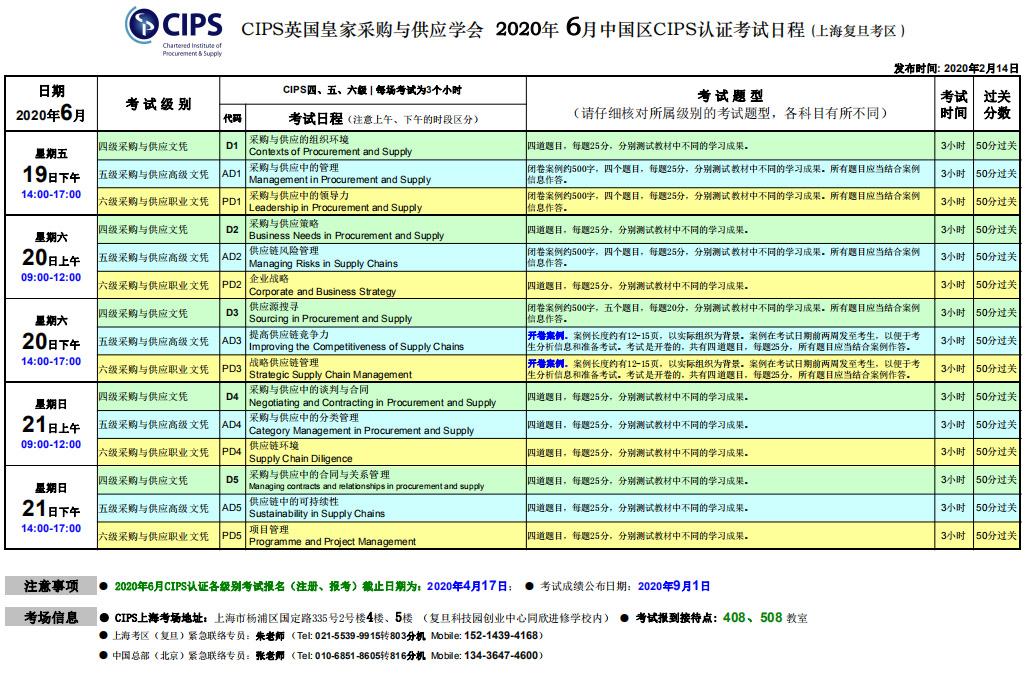Click 'Category Management in Procurement and Supply'
This screenshot has width=1027, height=674.
[x=362, y=431]
